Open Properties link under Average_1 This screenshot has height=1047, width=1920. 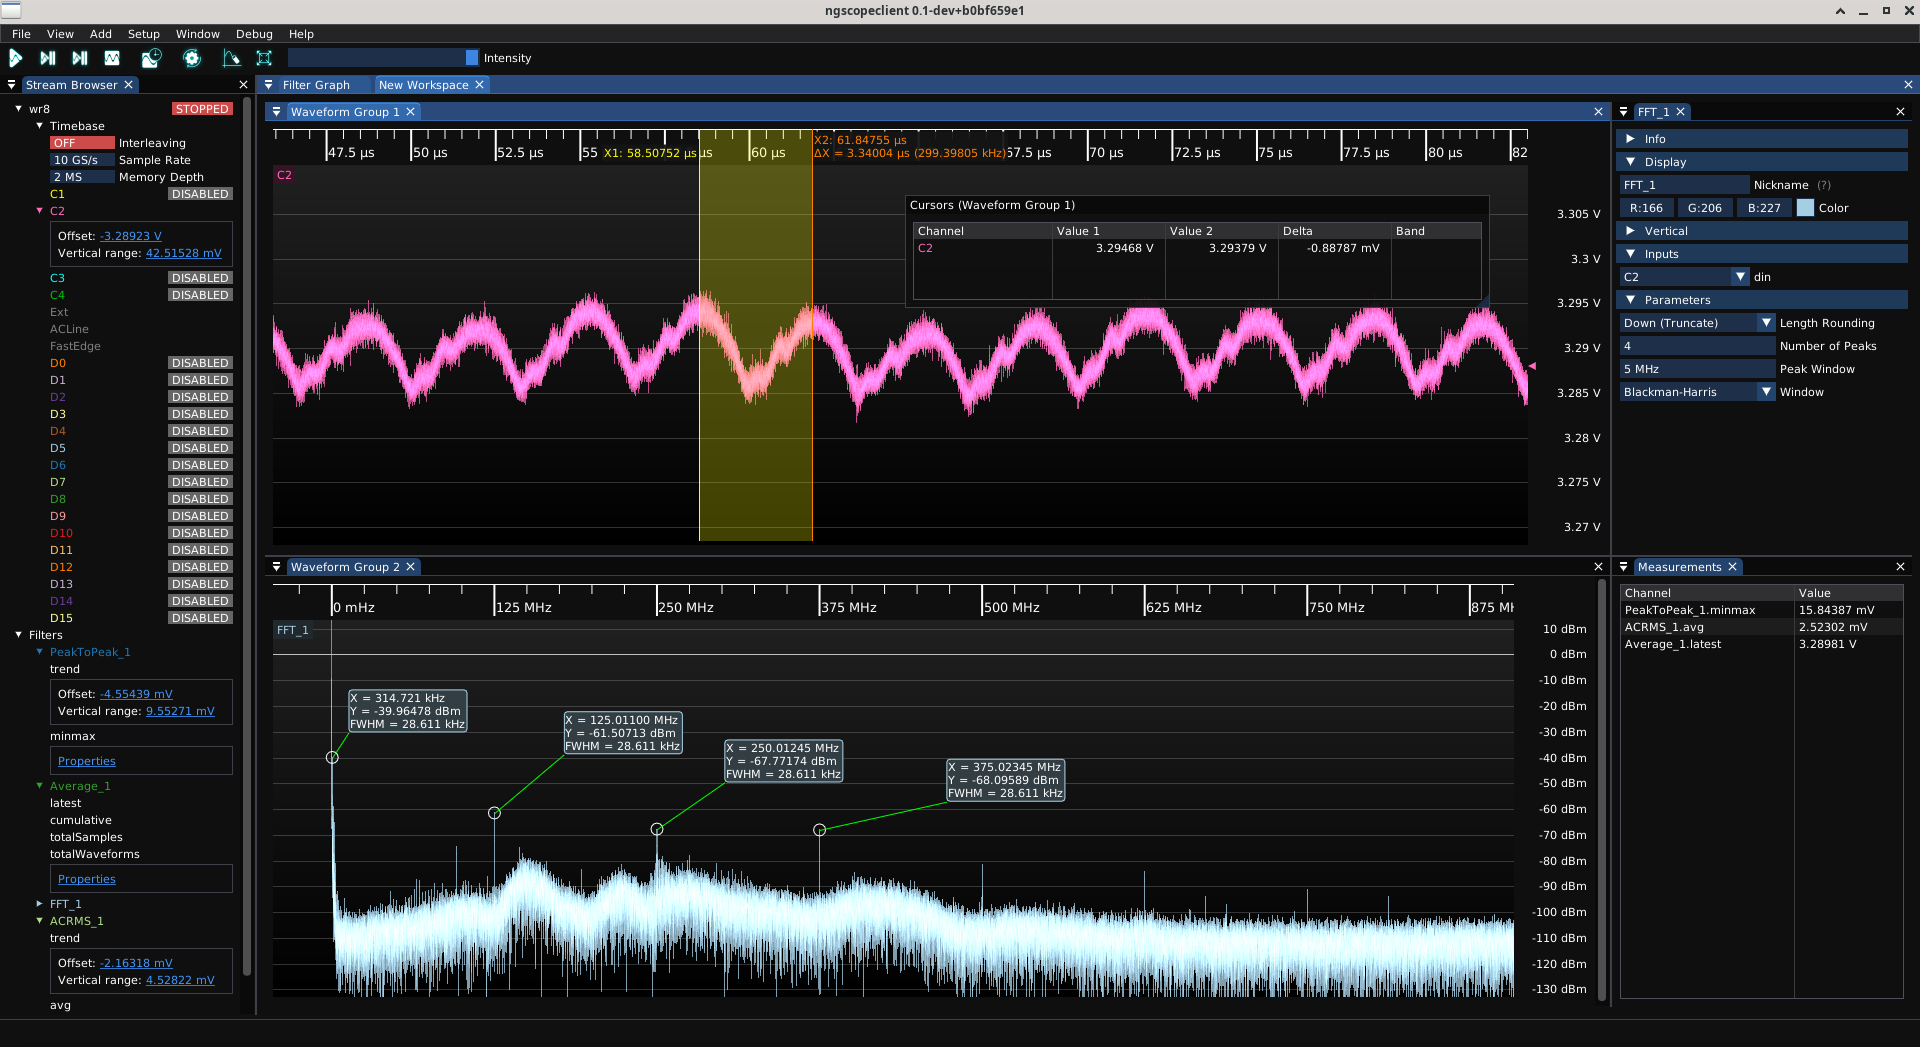click(x=87, y=879)
